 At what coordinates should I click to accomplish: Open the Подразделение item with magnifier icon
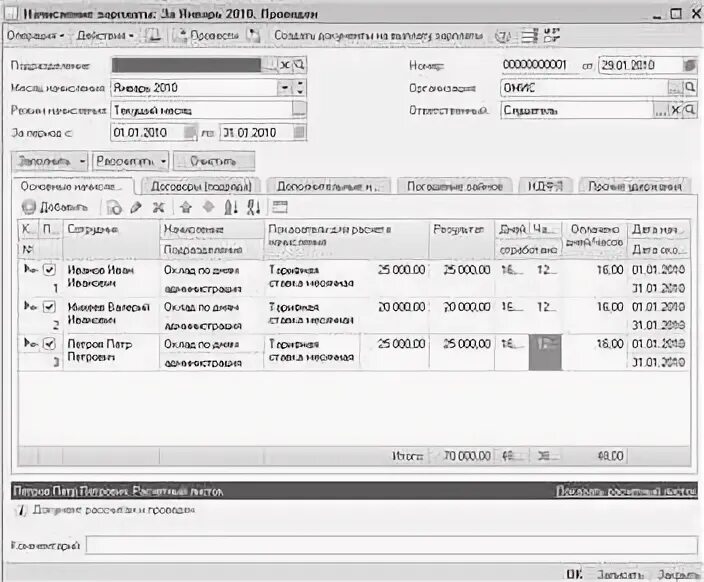pos(299,66)
